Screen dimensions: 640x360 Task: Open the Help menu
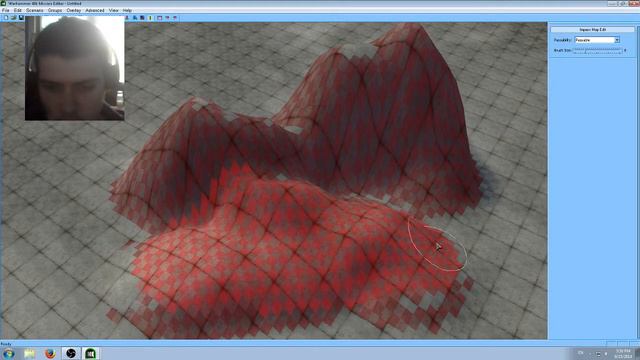click(127, 10)
